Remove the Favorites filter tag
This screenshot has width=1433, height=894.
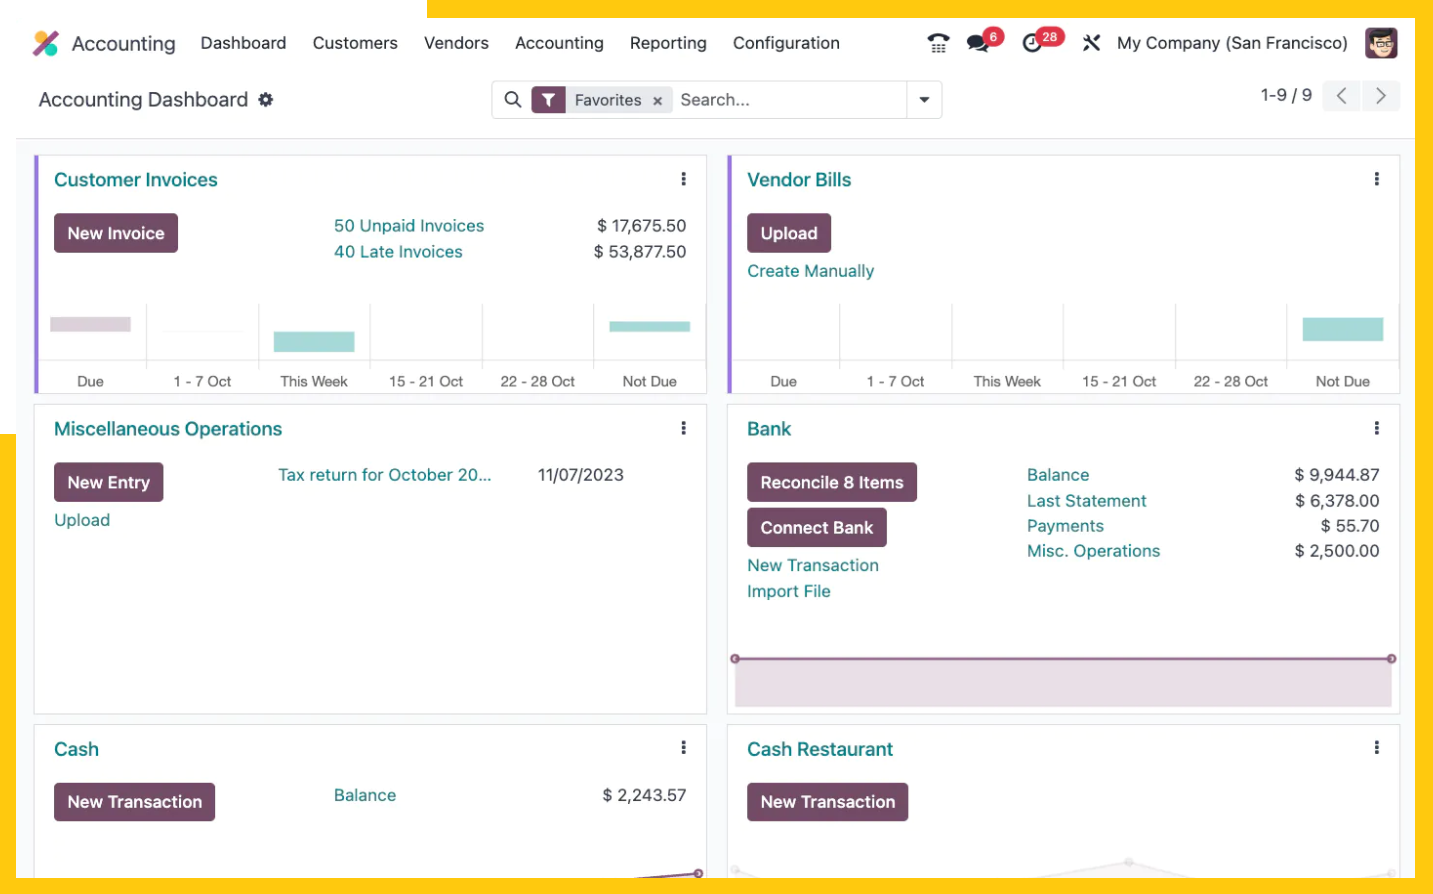point(657,101)
